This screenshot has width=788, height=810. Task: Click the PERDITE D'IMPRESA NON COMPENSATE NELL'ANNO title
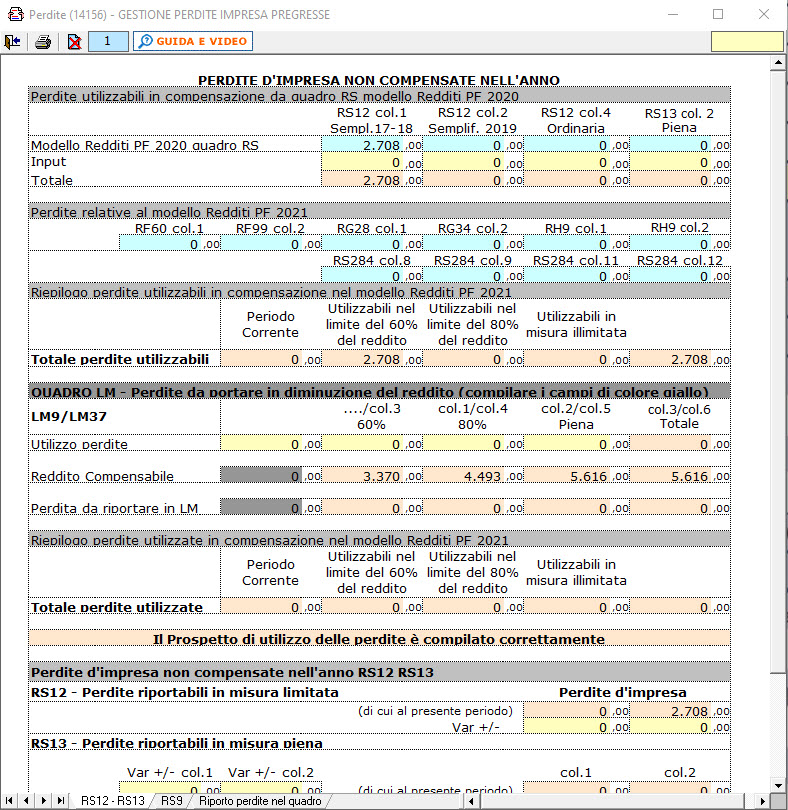coord(379,80)
